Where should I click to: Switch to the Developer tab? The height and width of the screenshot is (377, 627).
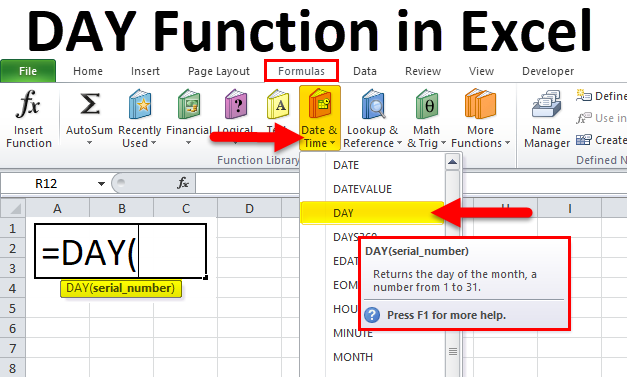(548, 71)
